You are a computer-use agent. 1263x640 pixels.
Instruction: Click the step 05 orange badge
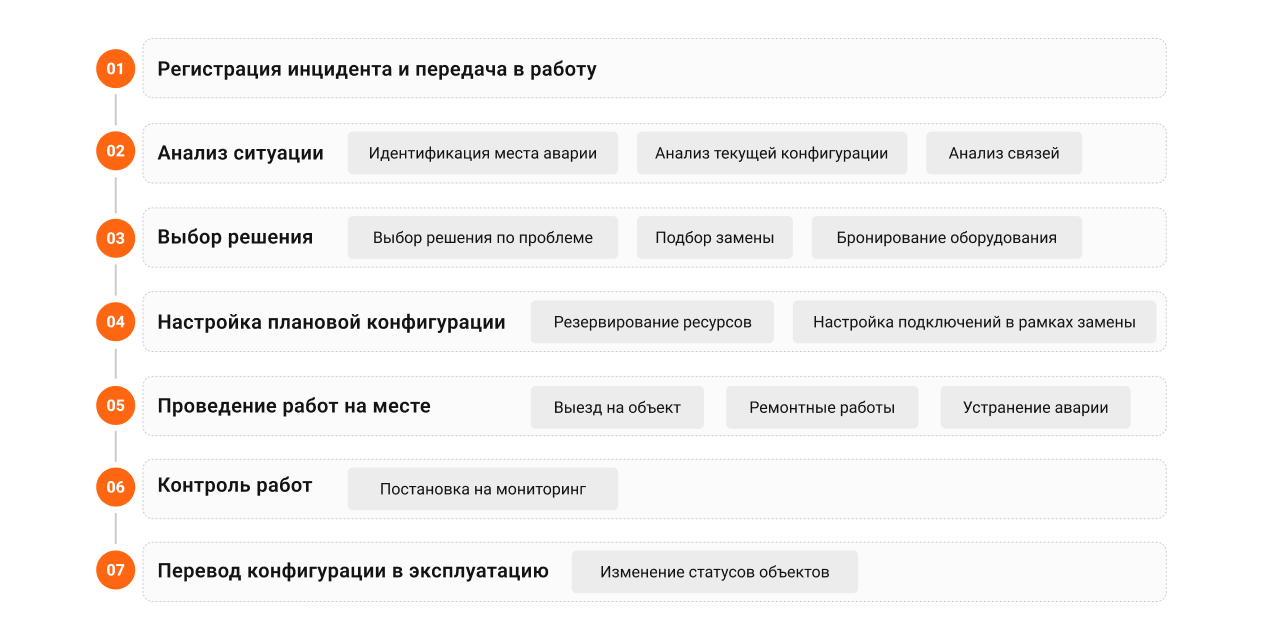116,405
